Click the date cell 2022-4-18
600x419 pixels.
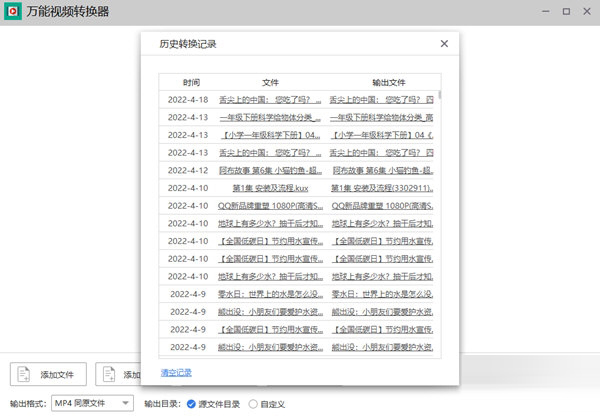188,100
